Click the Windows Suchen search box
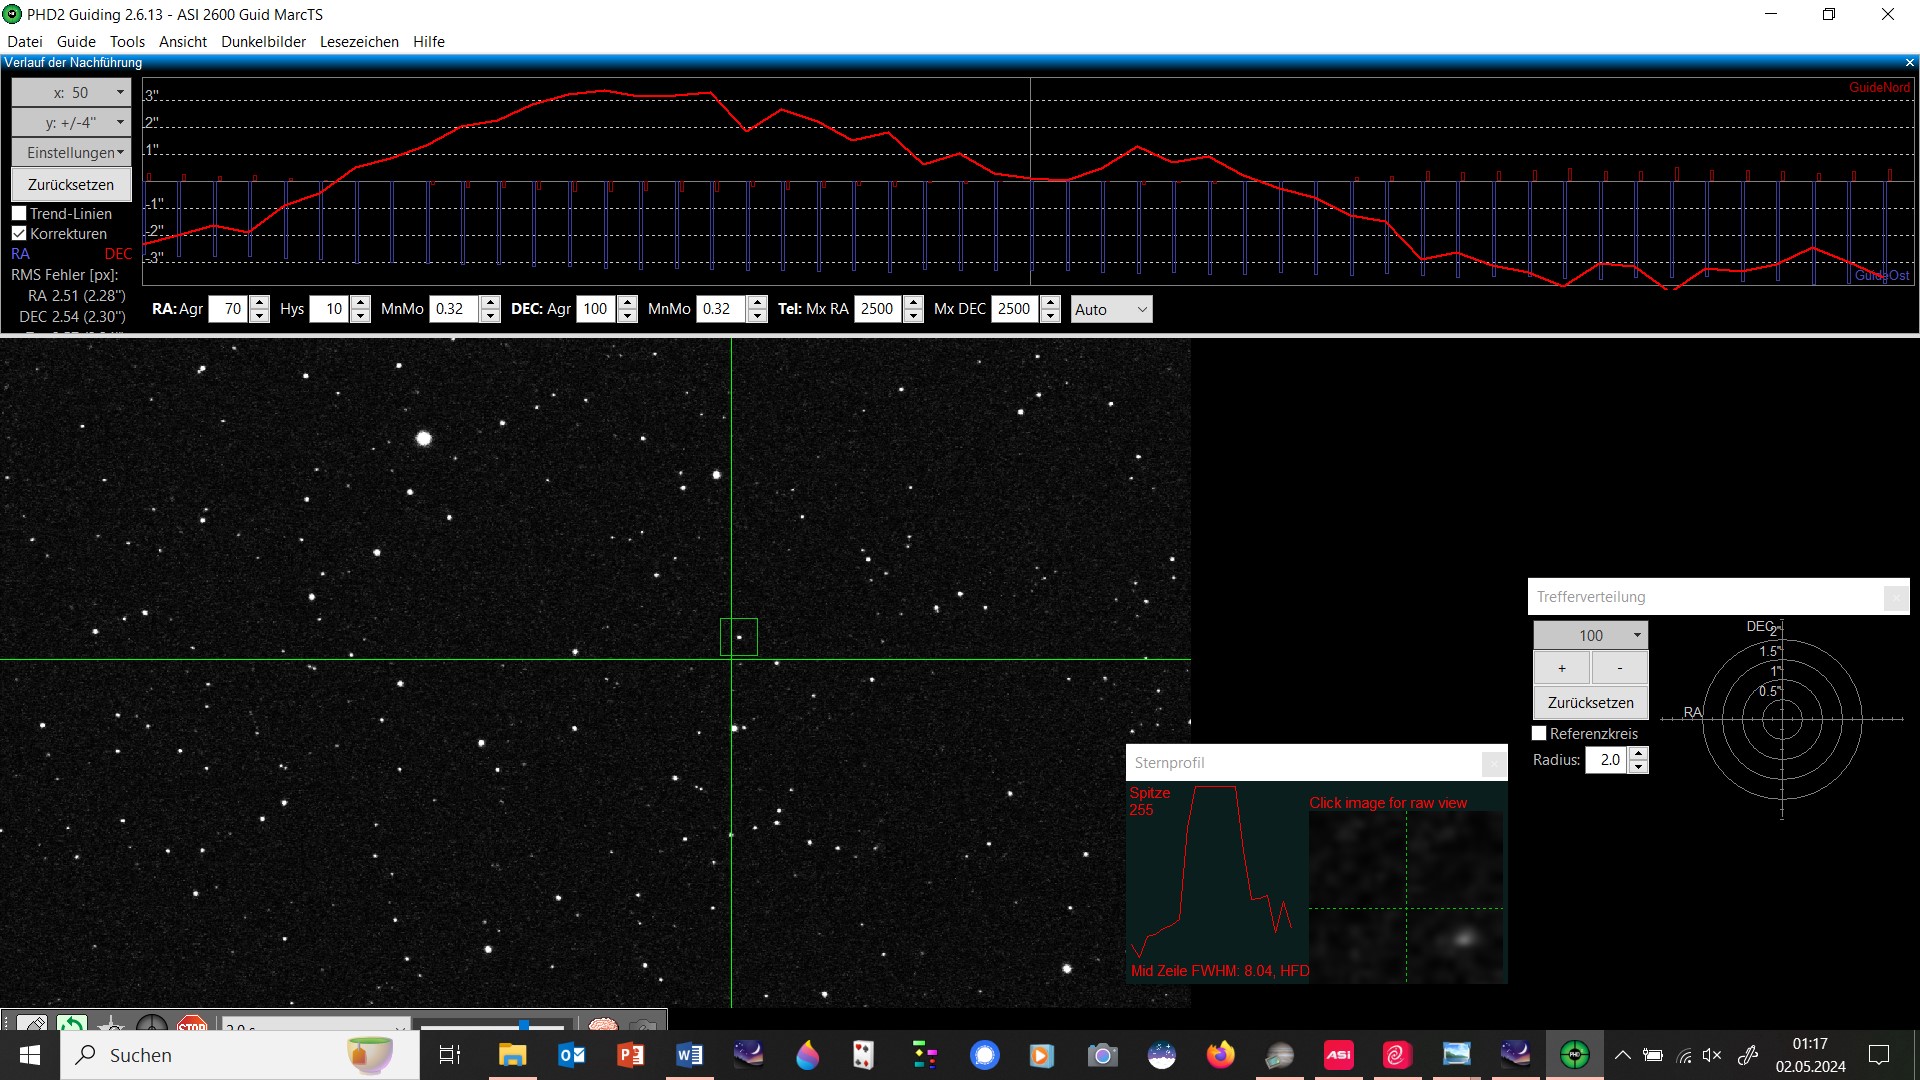Image resolution: width=1920 pixels, height=1080 pixels. [240, 1055]
